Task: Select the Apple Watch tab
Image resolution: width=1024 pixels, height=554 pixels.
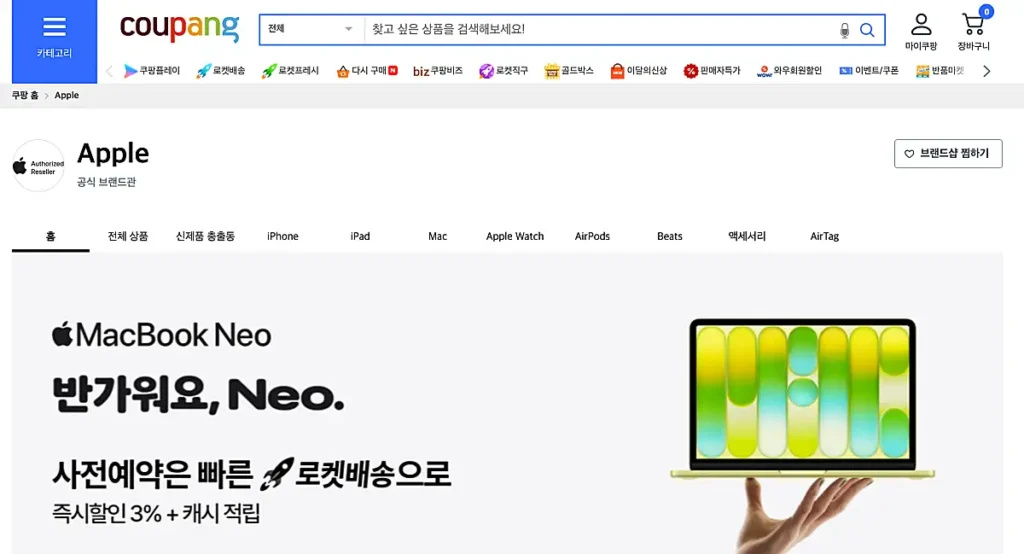Action: [x=515, y=236]
